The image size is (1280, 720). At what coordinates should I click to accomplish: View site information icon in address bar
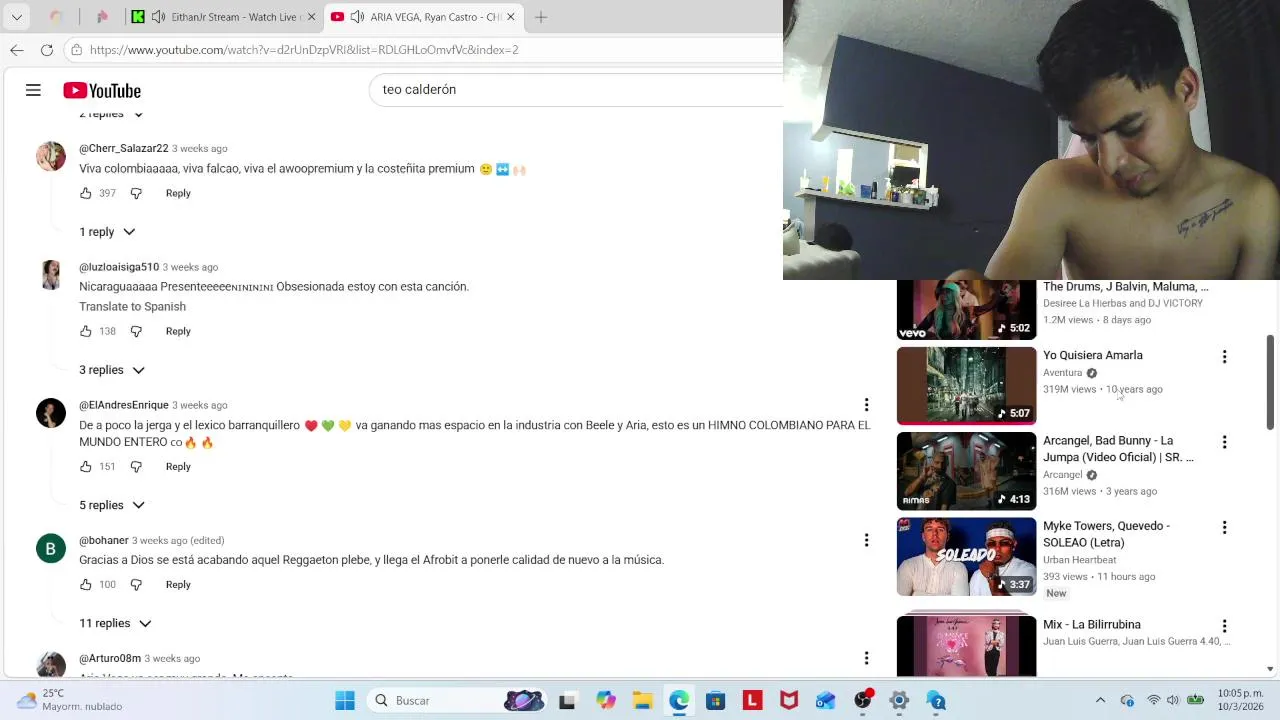click(x=77, y=50)
